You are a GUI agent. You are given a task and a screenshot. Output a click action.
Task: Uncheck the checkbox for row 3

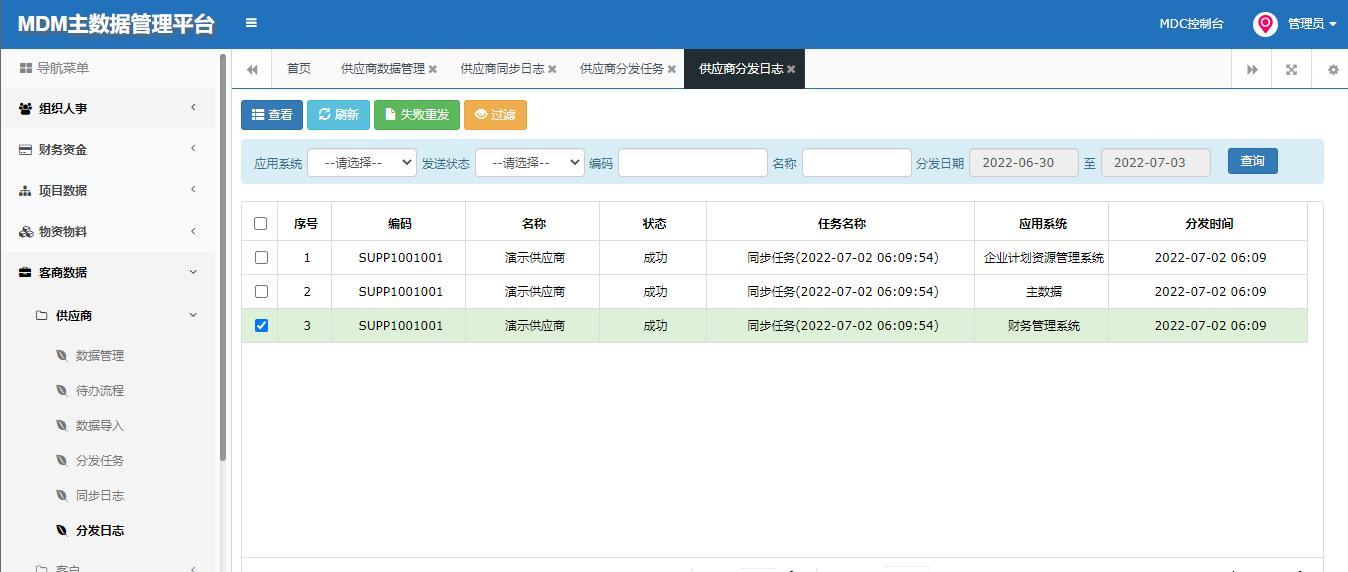pos(261,325)
